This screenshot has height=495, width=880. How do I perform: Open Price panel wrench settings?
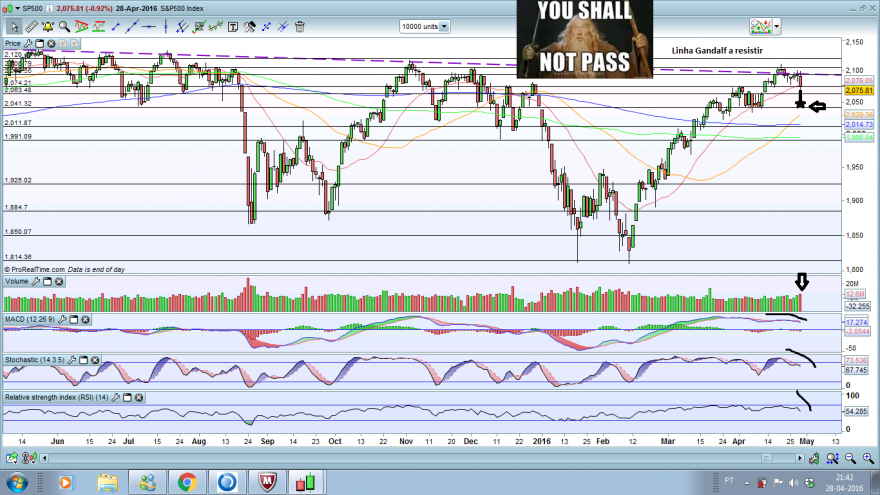click(28, 43)
